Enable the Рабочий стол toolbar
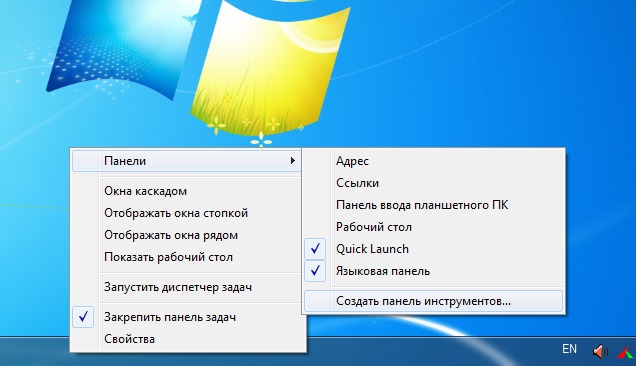Image resolution: width=636 pixels, height=366 pixels. click(434, 227)
